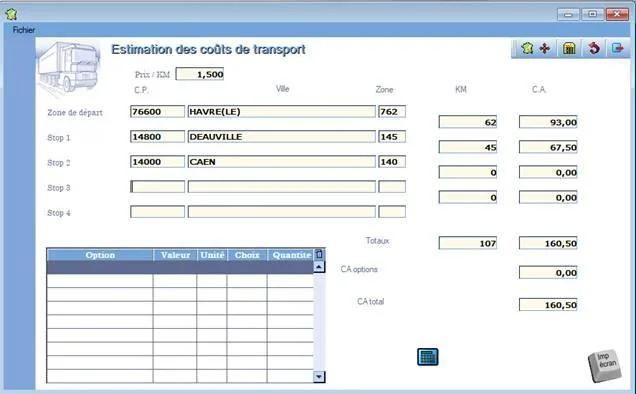
Task: Click the empty Stop 4 Ville field
Action: (x=281, y=212)
